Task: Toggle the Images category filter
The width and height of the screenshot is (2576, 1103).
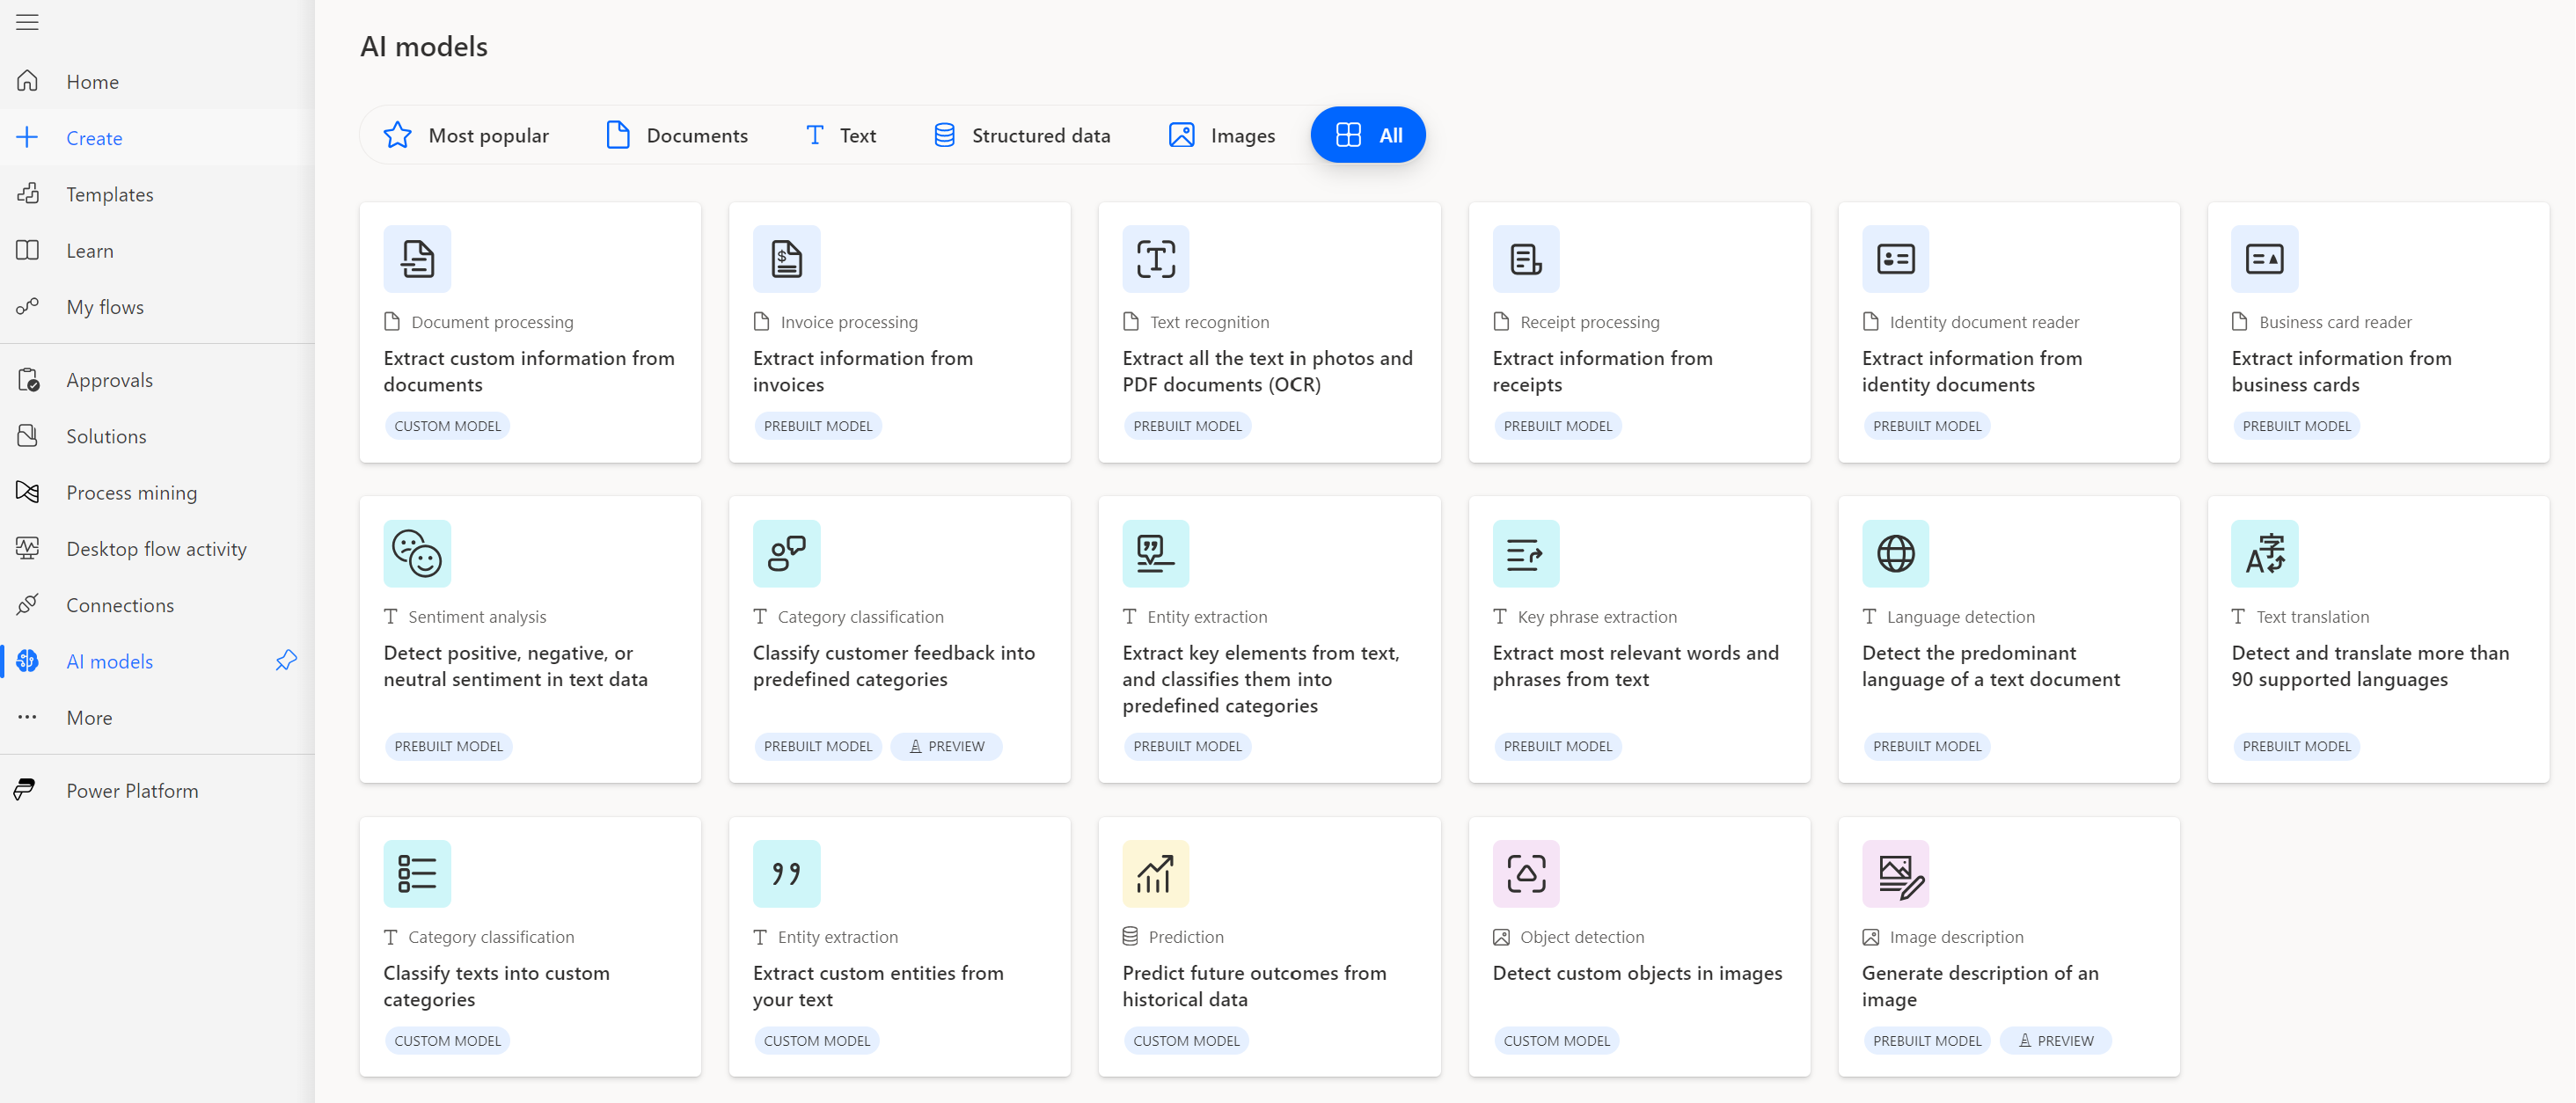Action: click(1222, 135)
